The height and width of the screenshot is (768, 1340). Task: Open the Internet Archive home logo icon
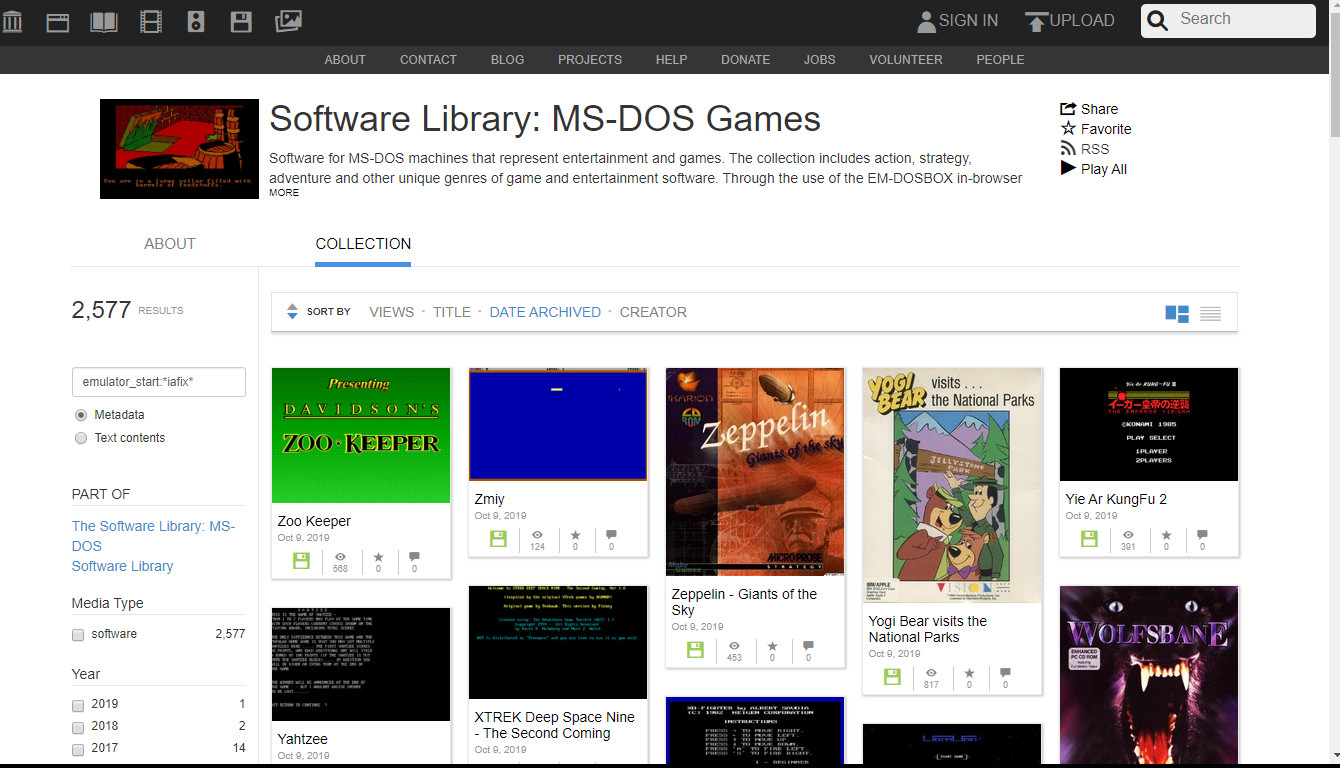pos(13,21)
